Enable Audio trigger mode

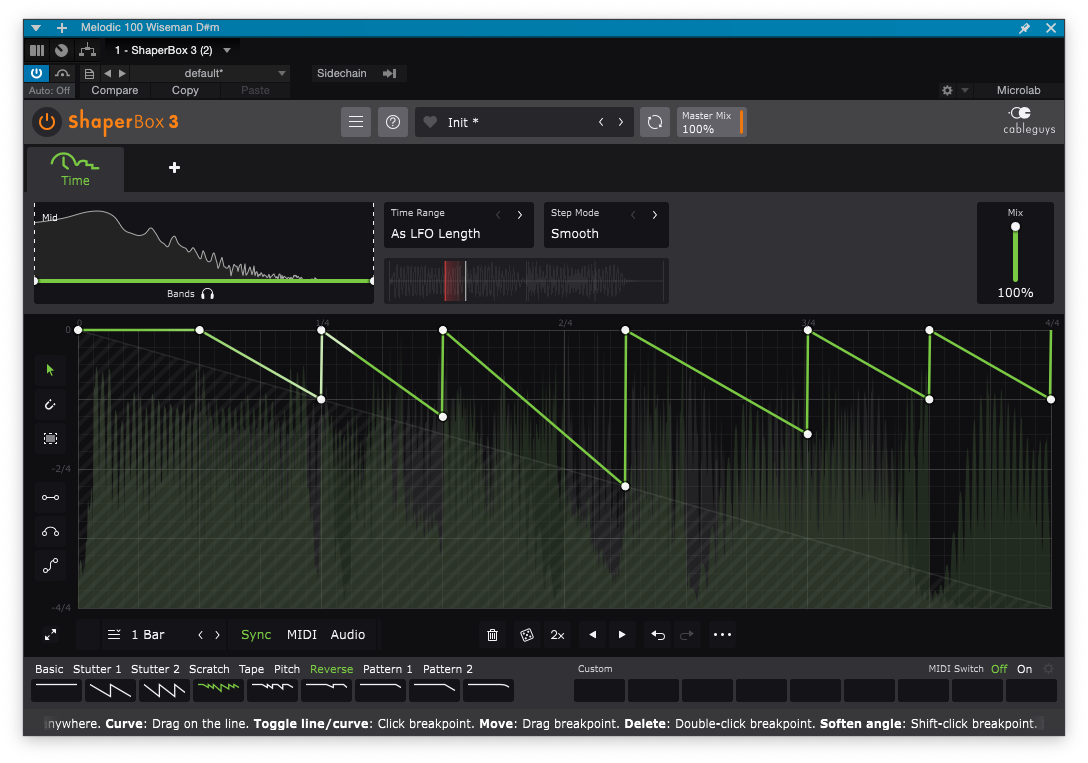[x=348, y=635]
